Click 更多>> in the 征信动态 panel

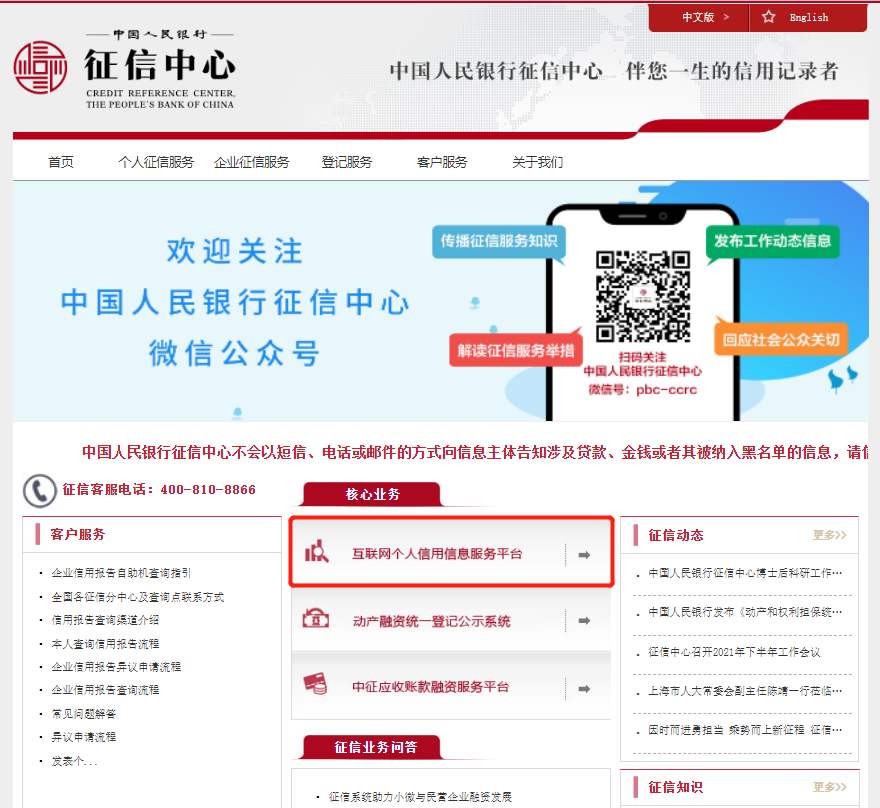(829, 535)
